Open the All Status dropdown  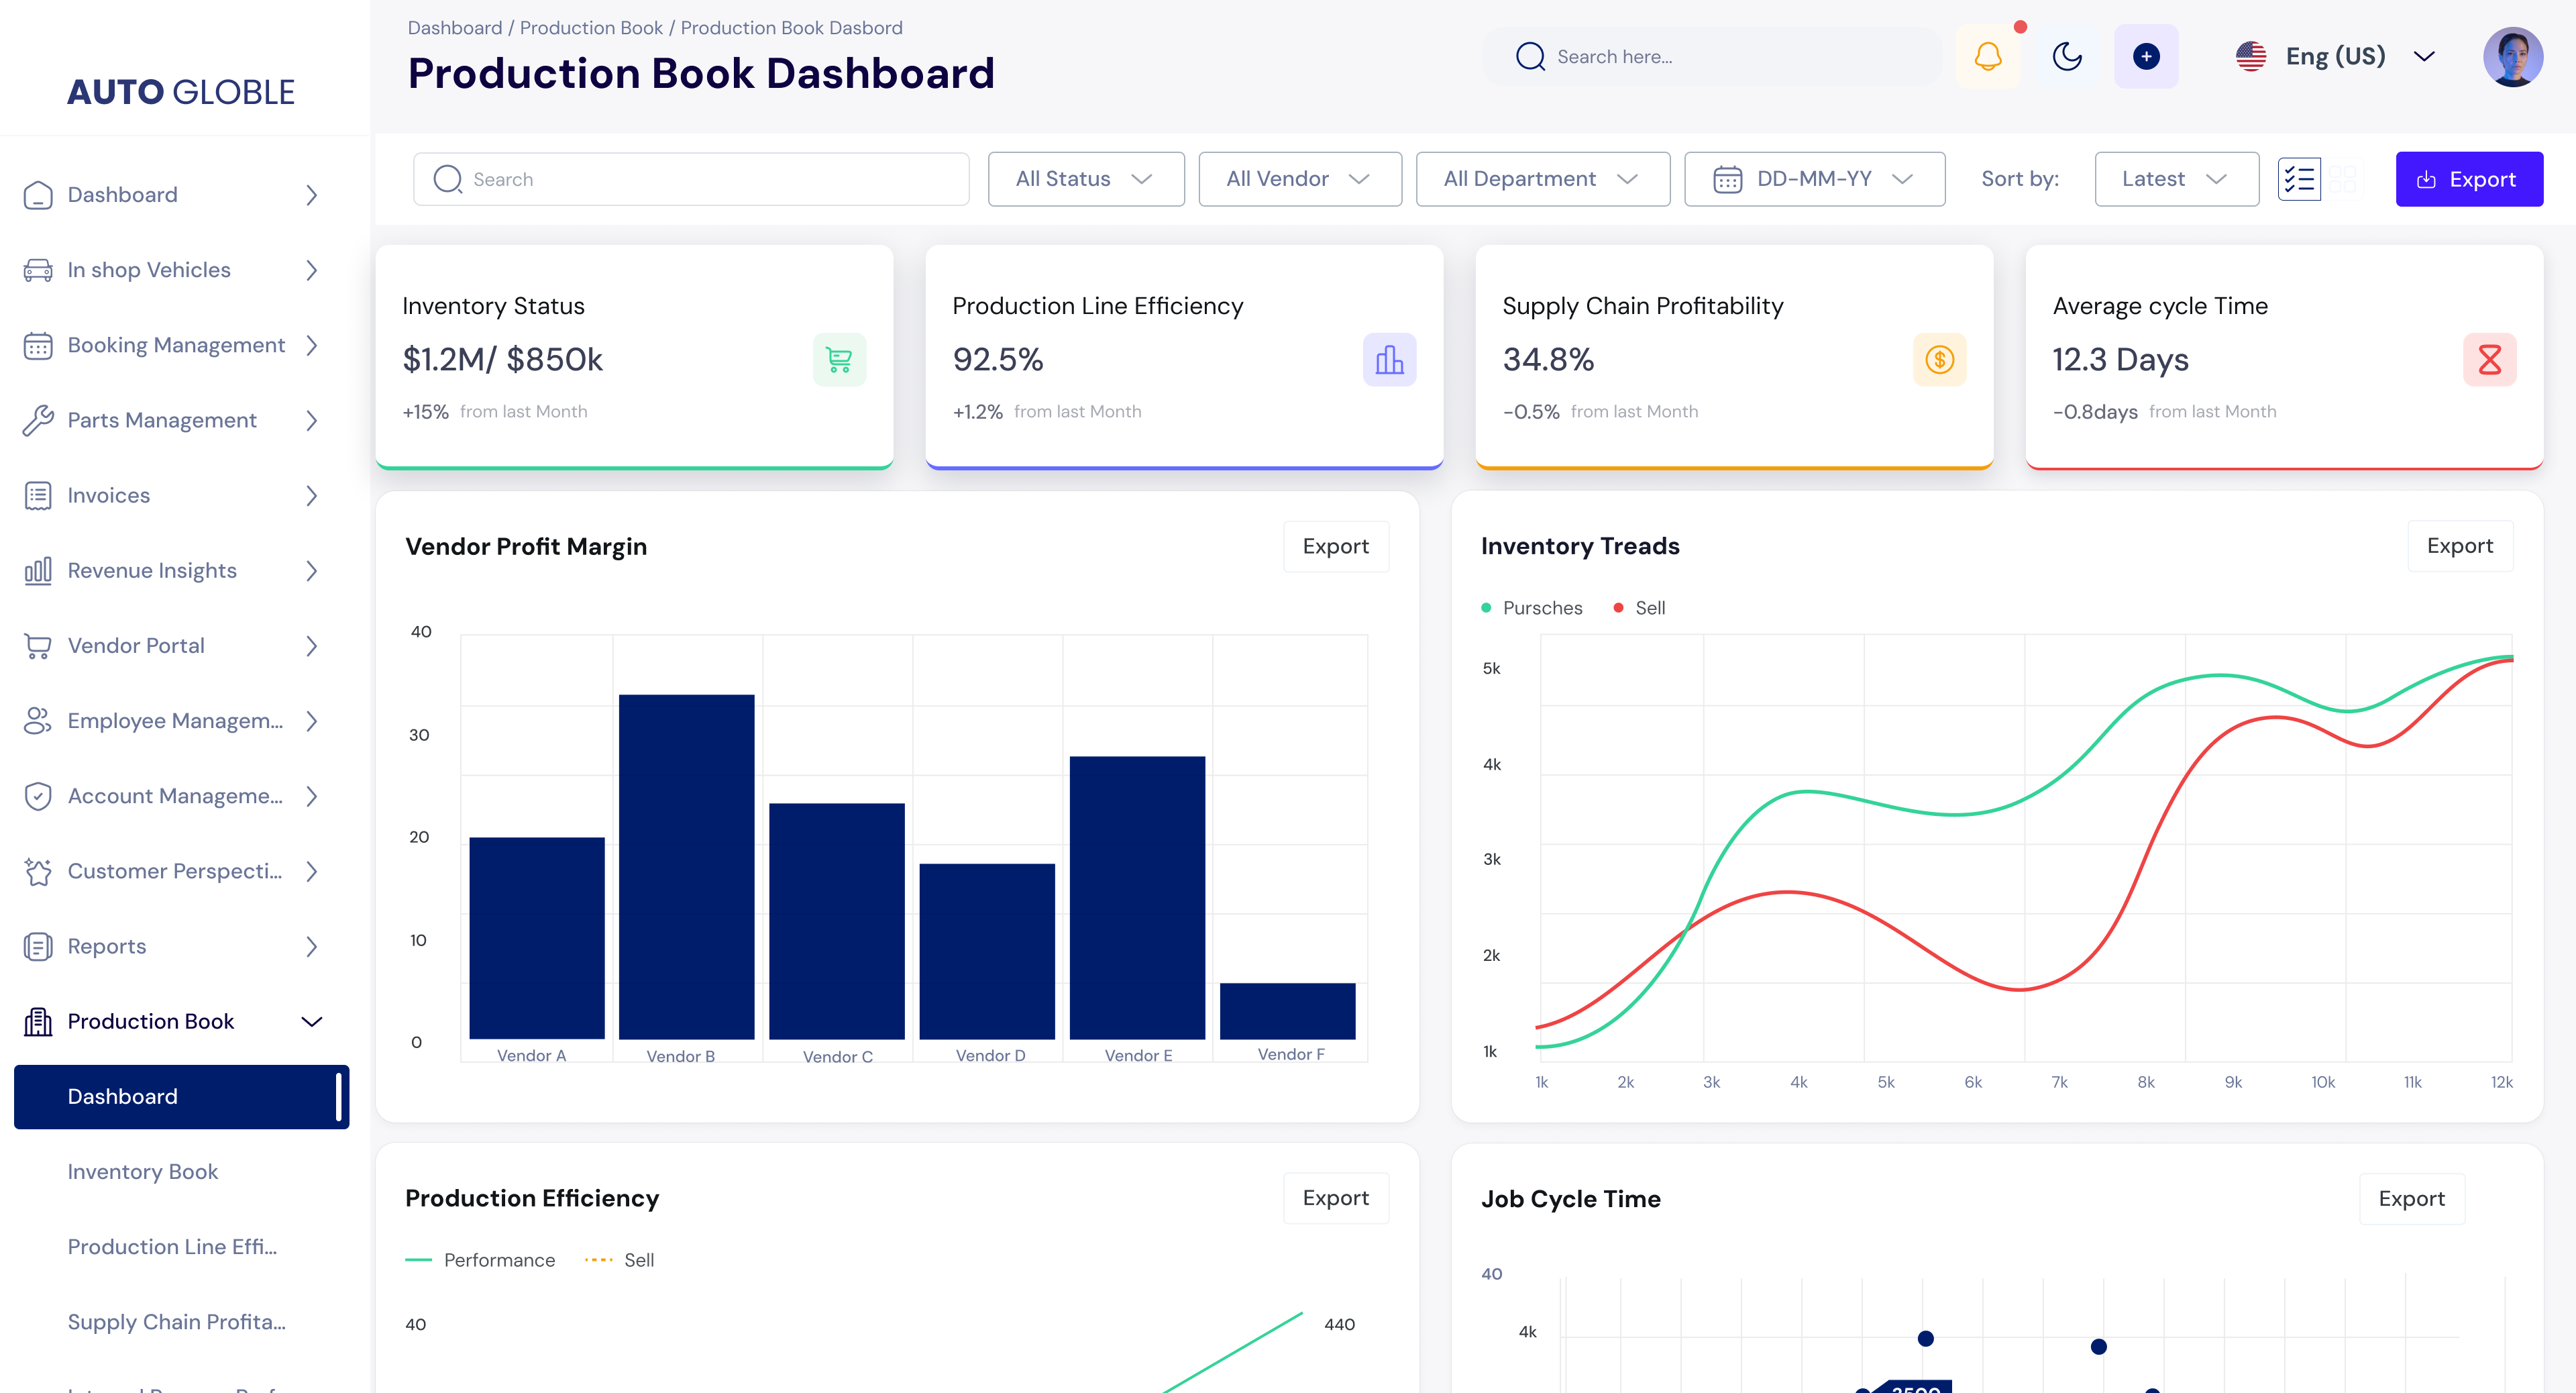[1086, 179]
